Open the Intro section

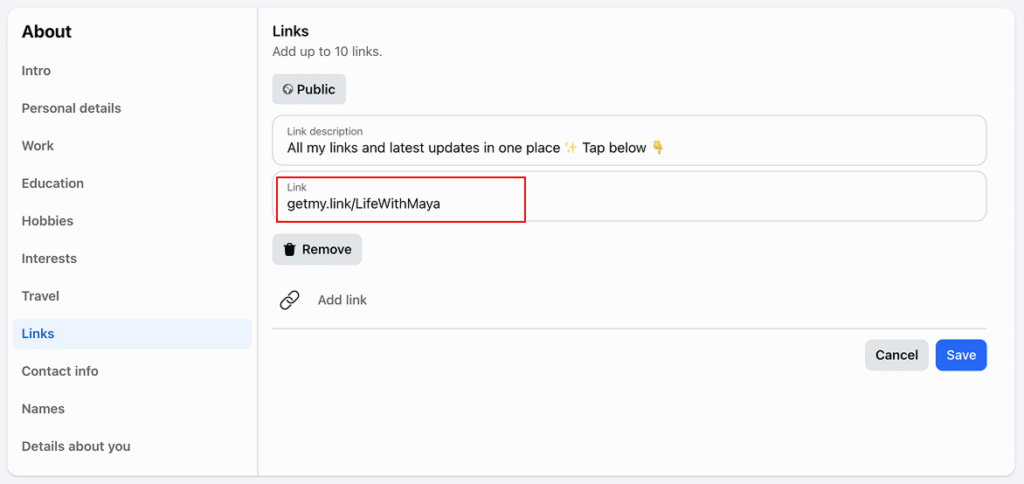(x=36, y=71)
